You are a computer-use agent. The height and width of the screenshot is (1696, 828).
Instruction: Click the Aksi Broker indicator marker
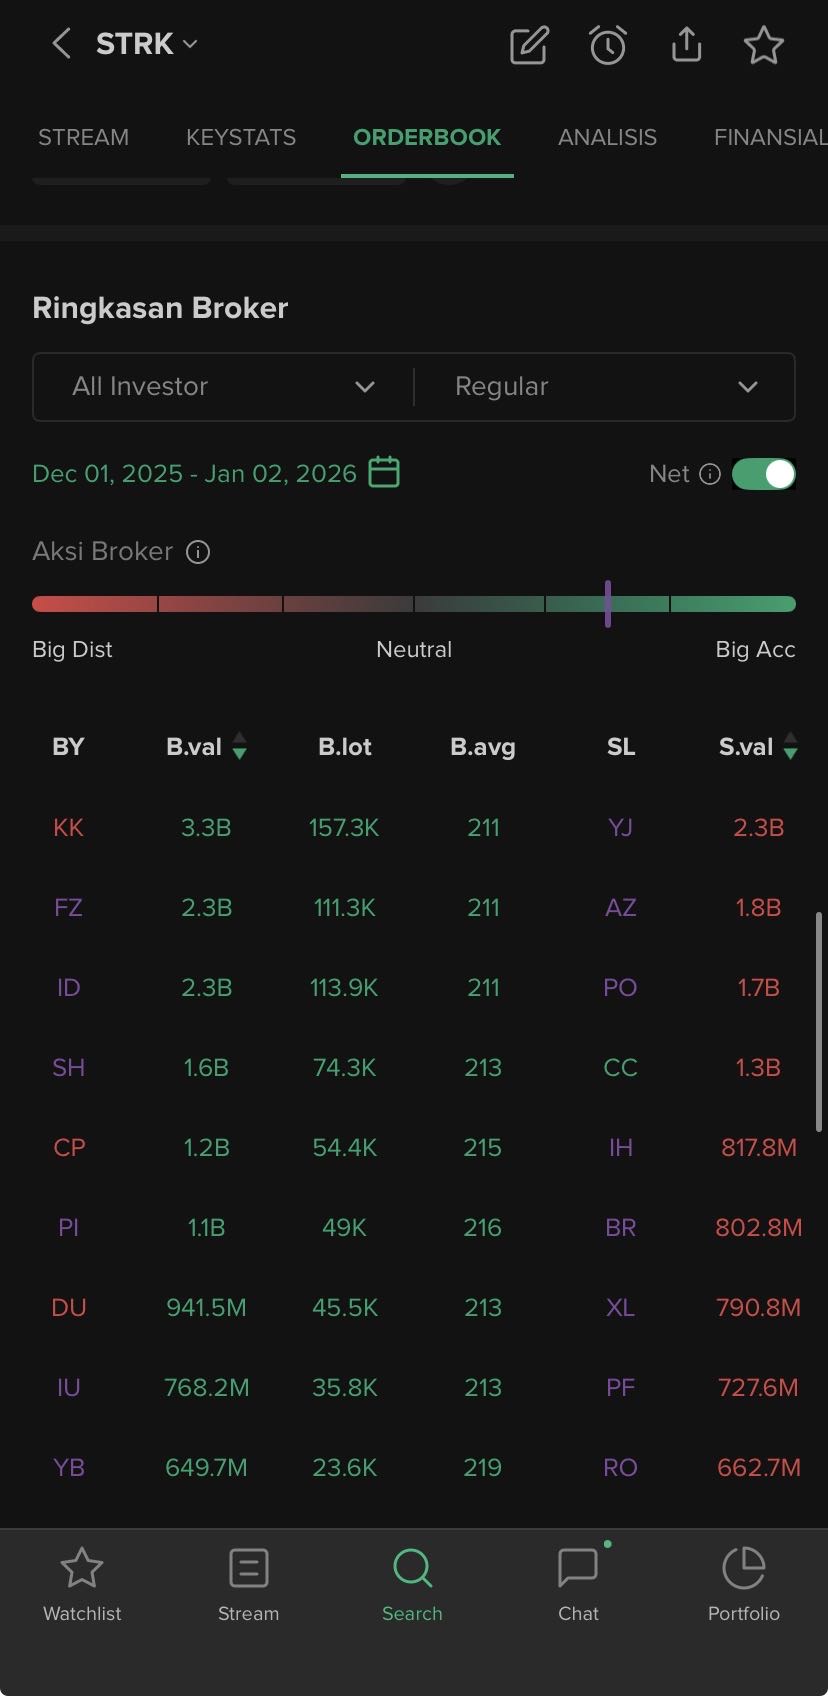tap(607, 604)
